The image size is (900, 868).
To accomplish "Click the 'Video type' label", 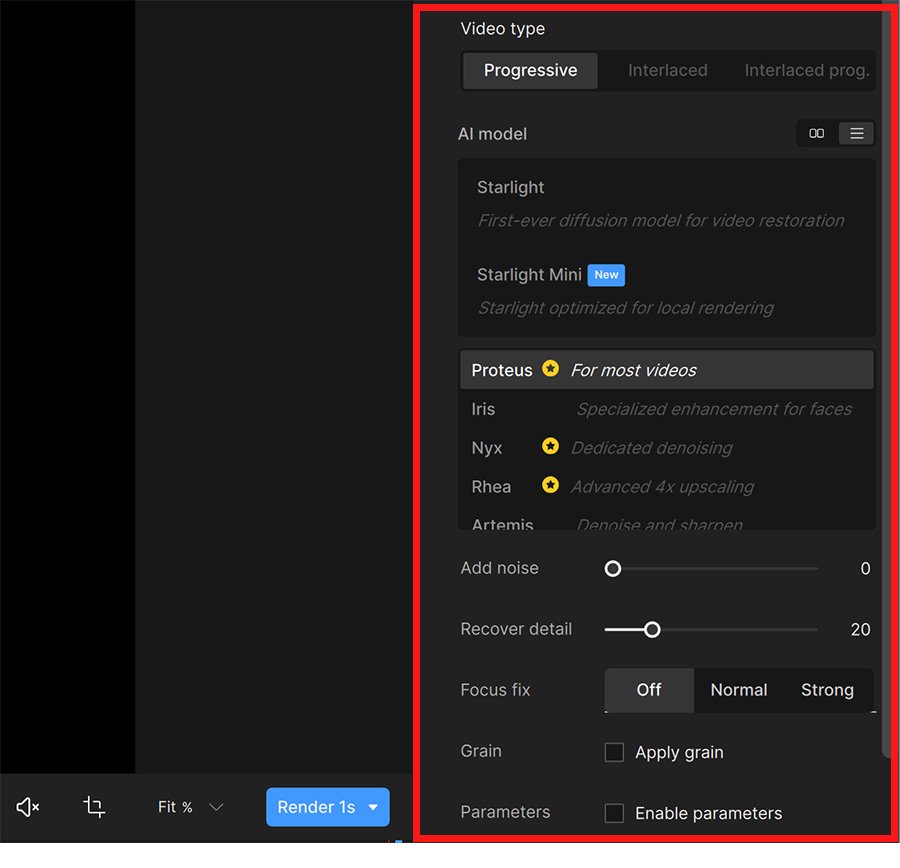I will (x=502, y=29).
